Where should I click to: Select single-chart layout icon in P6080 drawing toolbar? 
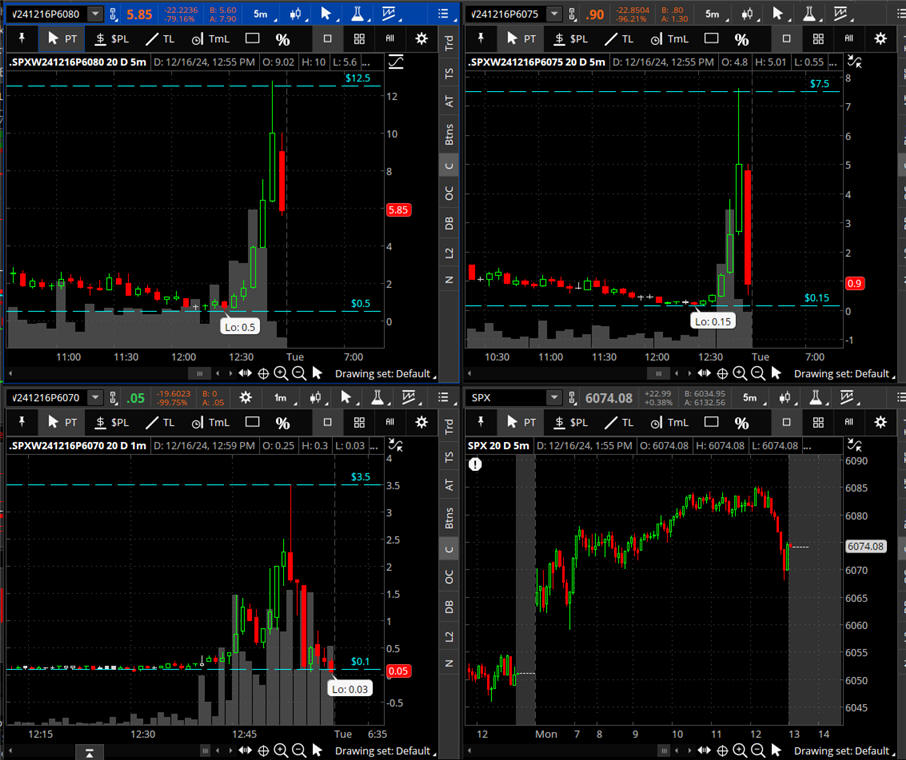tap(328, 39)
